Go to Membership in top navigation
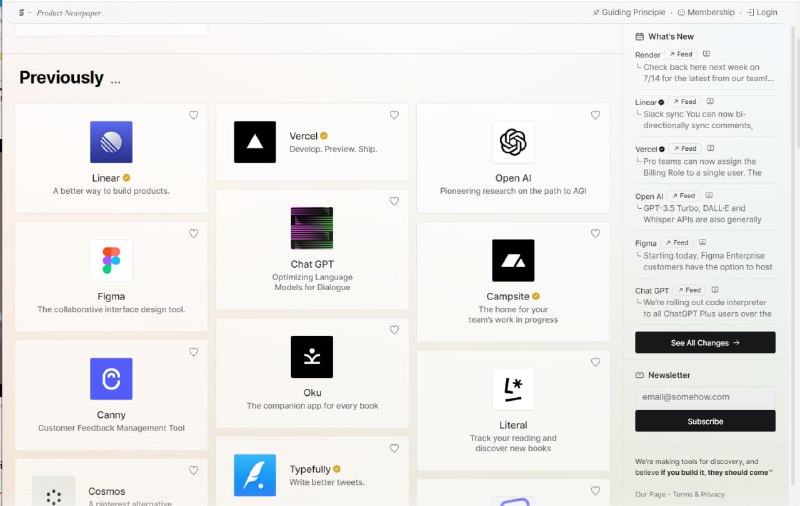 [x=706, y=13]
